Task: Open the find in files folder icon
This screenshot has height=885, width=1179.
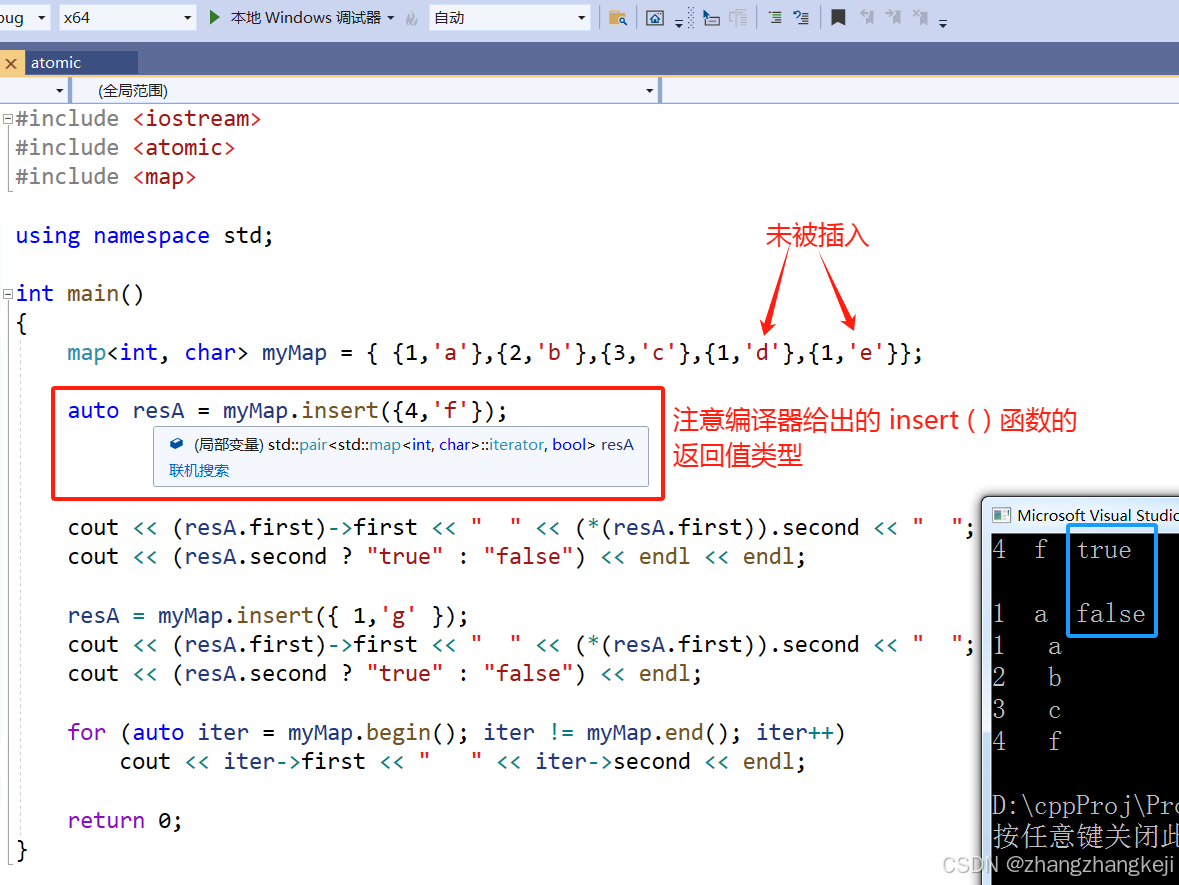Action: [617, 18]
